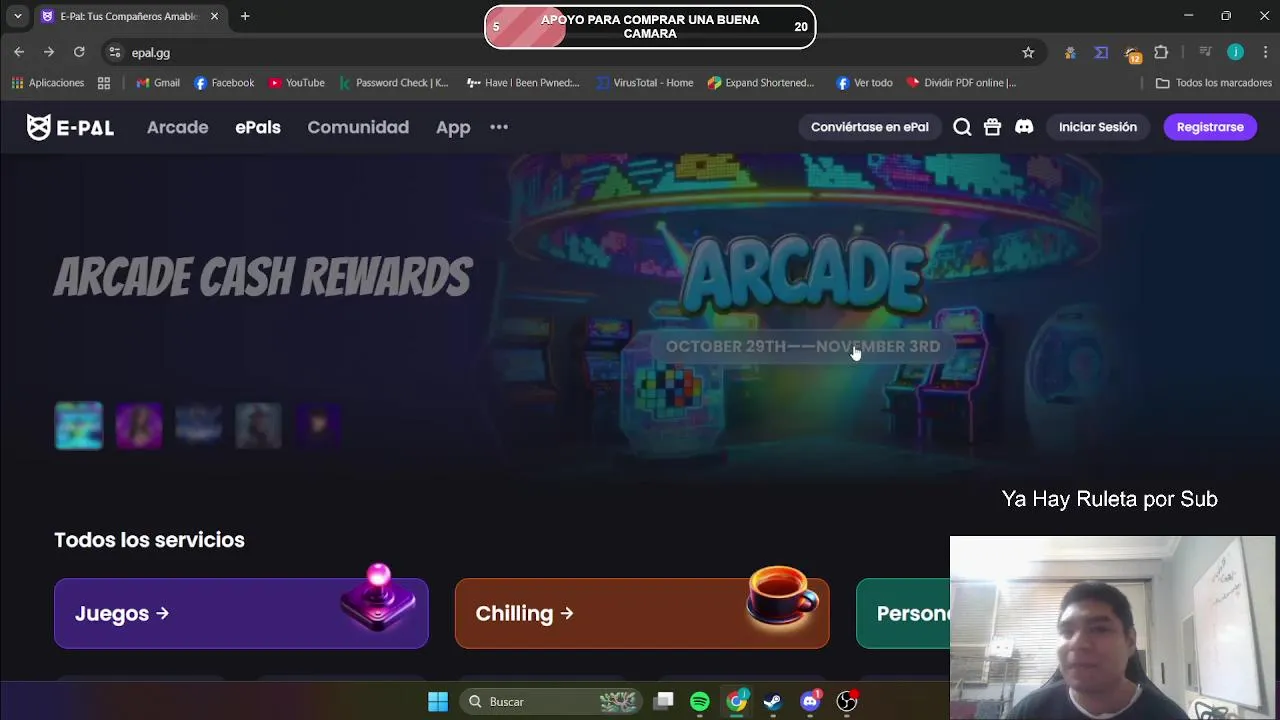
Task: Click the browser forward arrow
Action: [49, 52]
